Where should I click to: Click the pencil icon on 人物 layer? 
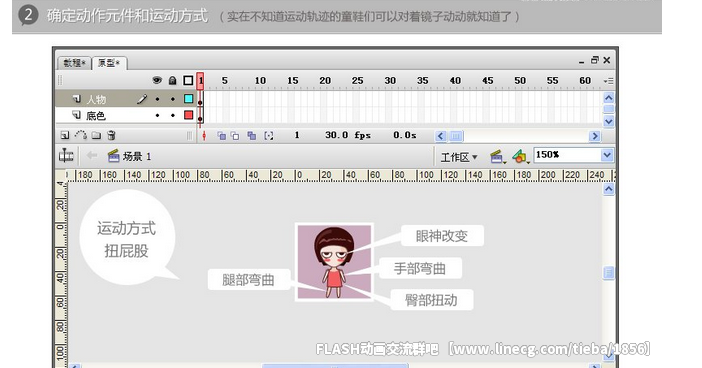tap(142, 99)
